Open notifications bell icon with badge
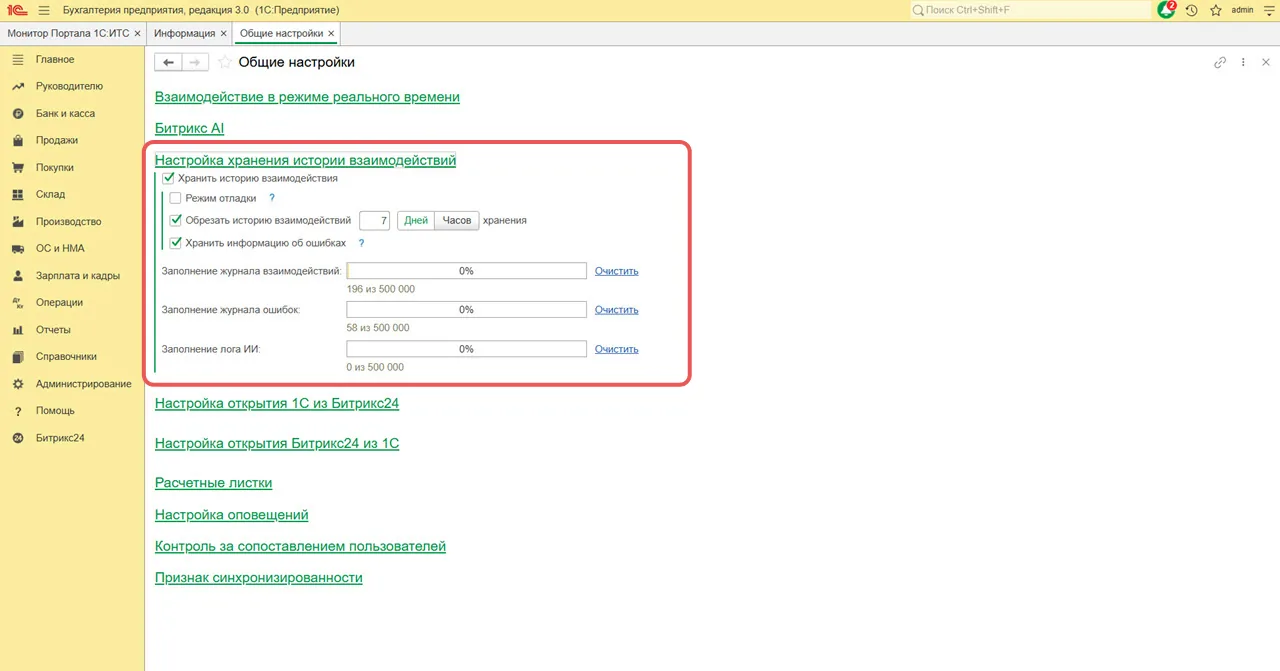Screen dimensions: 1280x671 (x=1167, y=10)
